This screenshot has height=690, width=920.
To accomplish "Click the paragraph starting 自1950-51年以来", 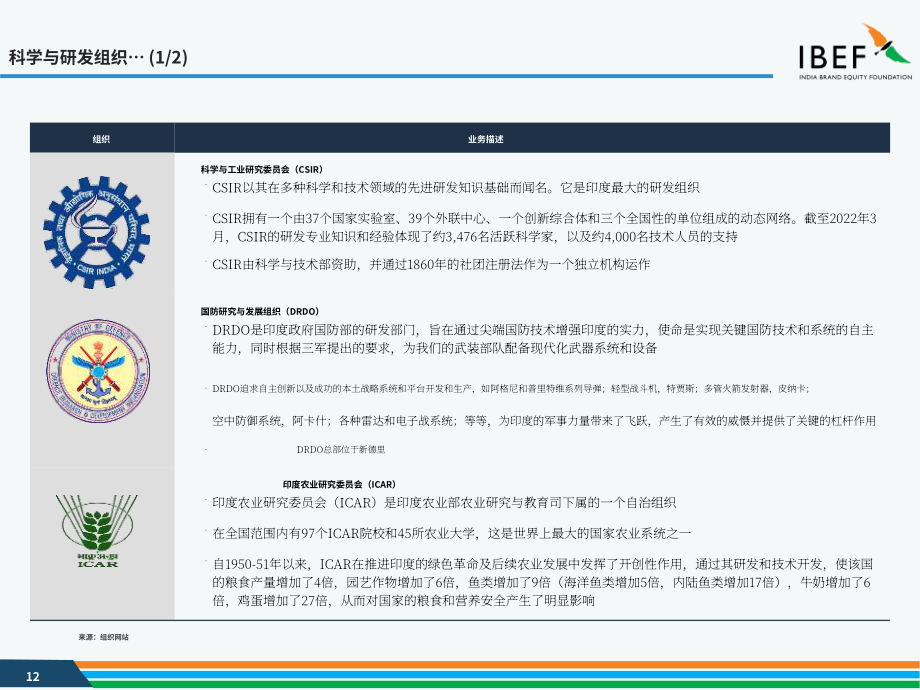I will (542, 582).
